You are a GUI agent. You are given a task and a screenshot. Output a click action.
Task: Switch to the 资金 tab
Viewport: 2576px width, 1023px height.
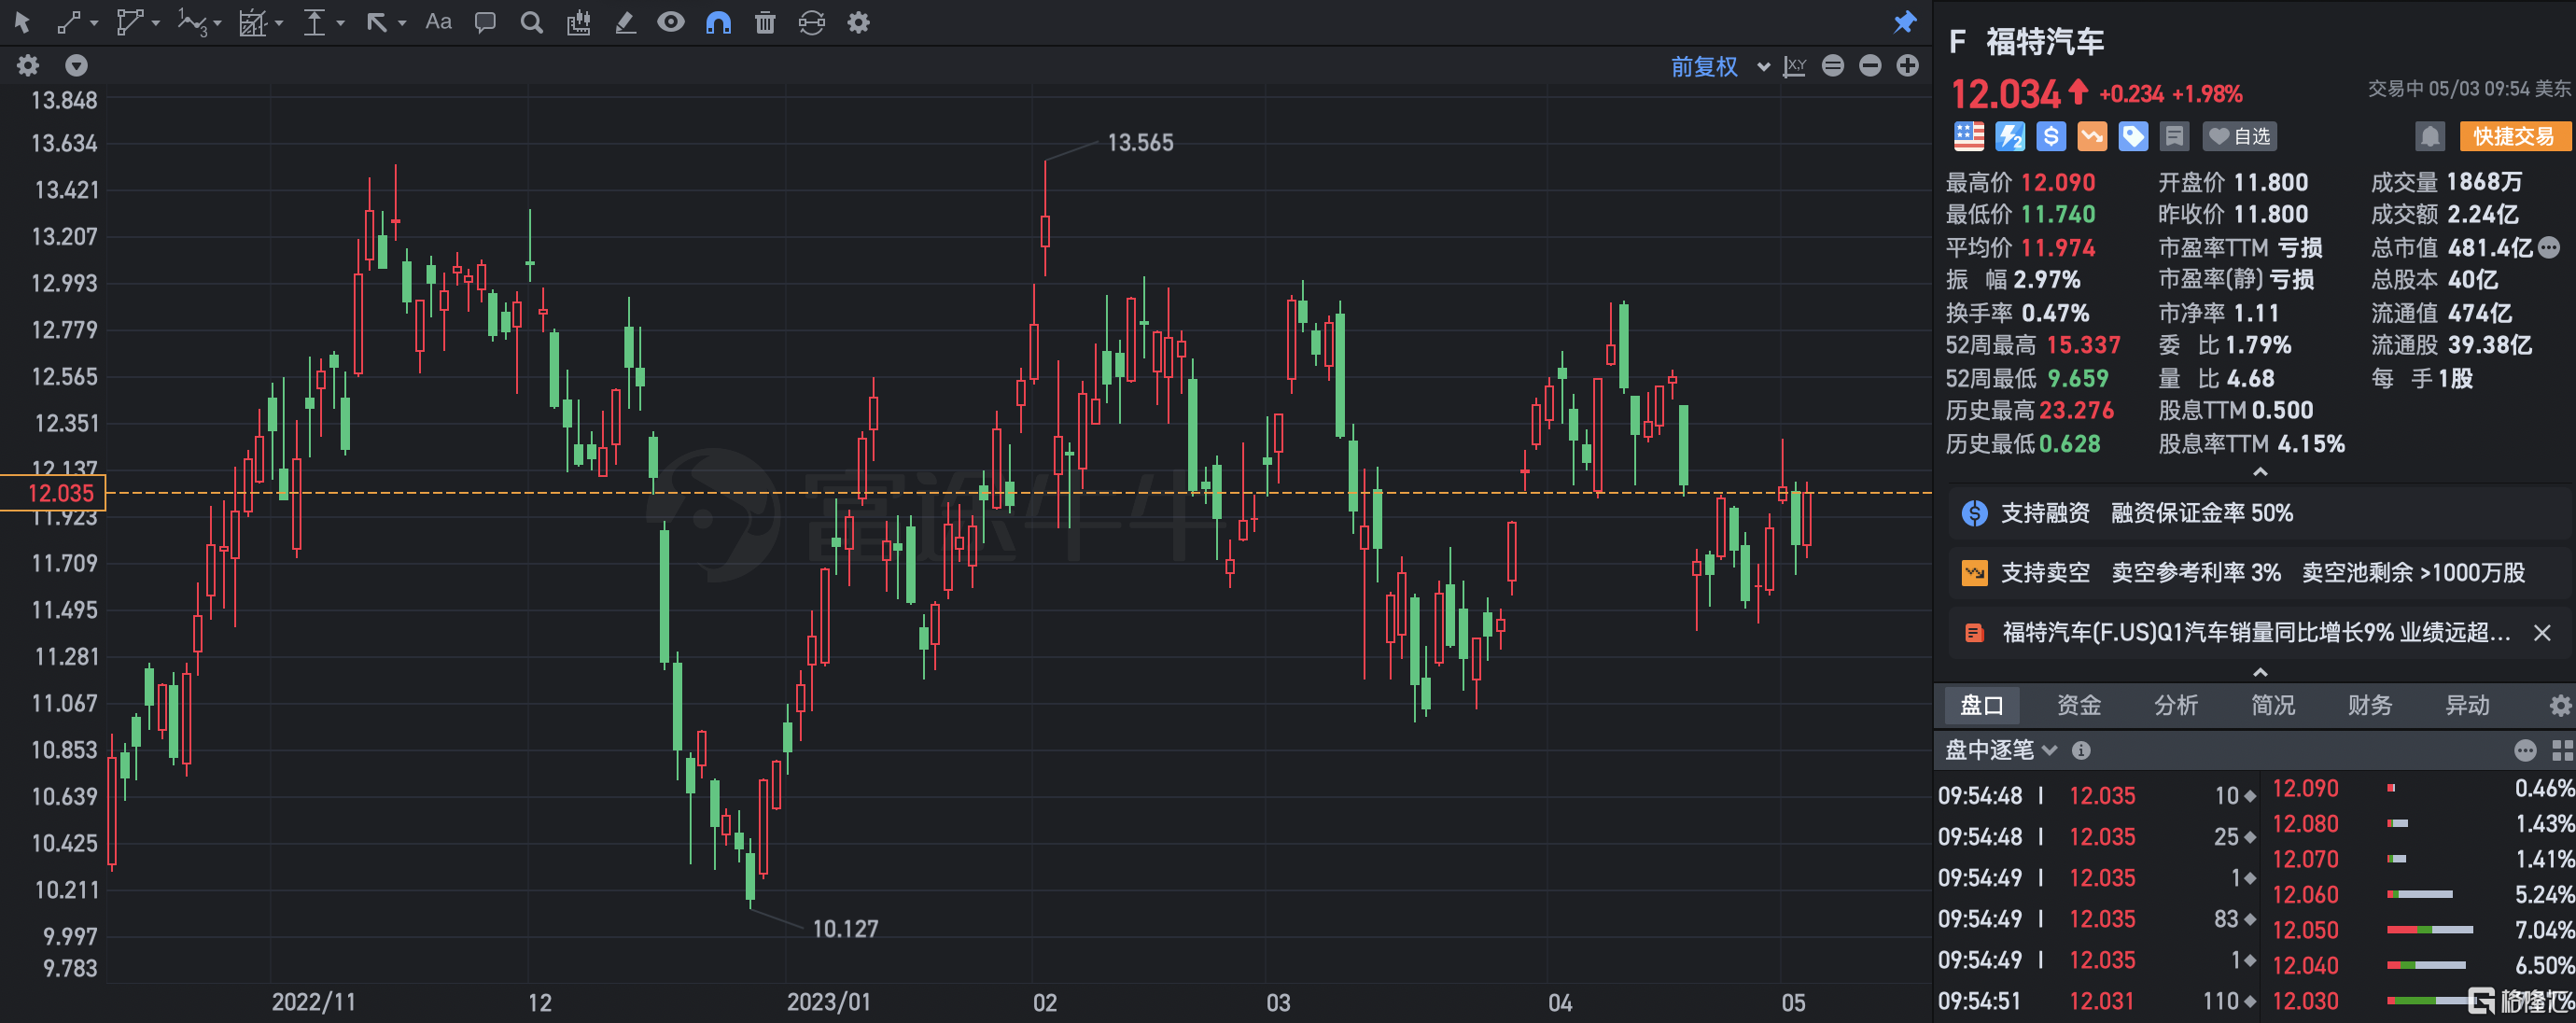(2078, 705)
